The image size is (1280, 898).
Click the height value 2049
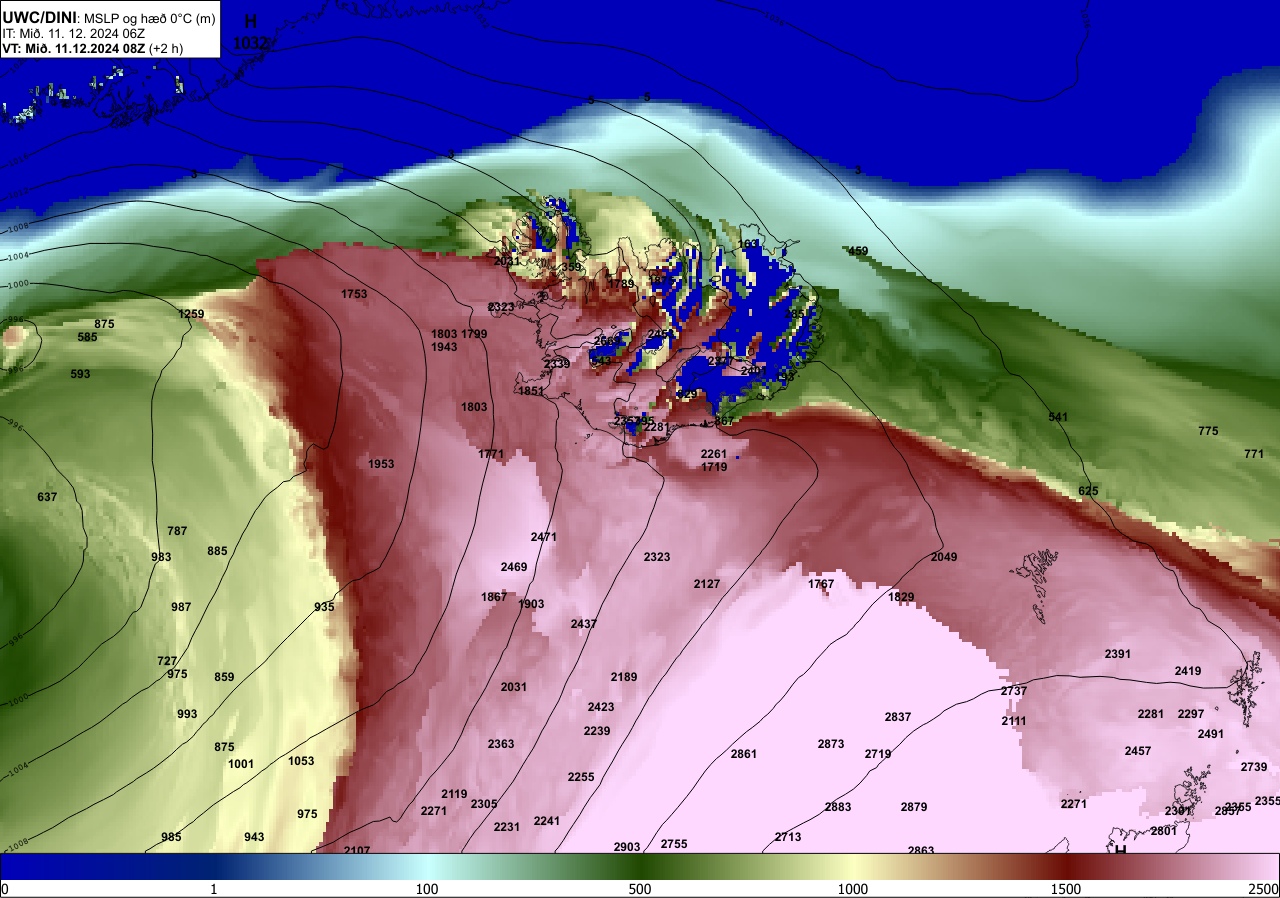944,557
